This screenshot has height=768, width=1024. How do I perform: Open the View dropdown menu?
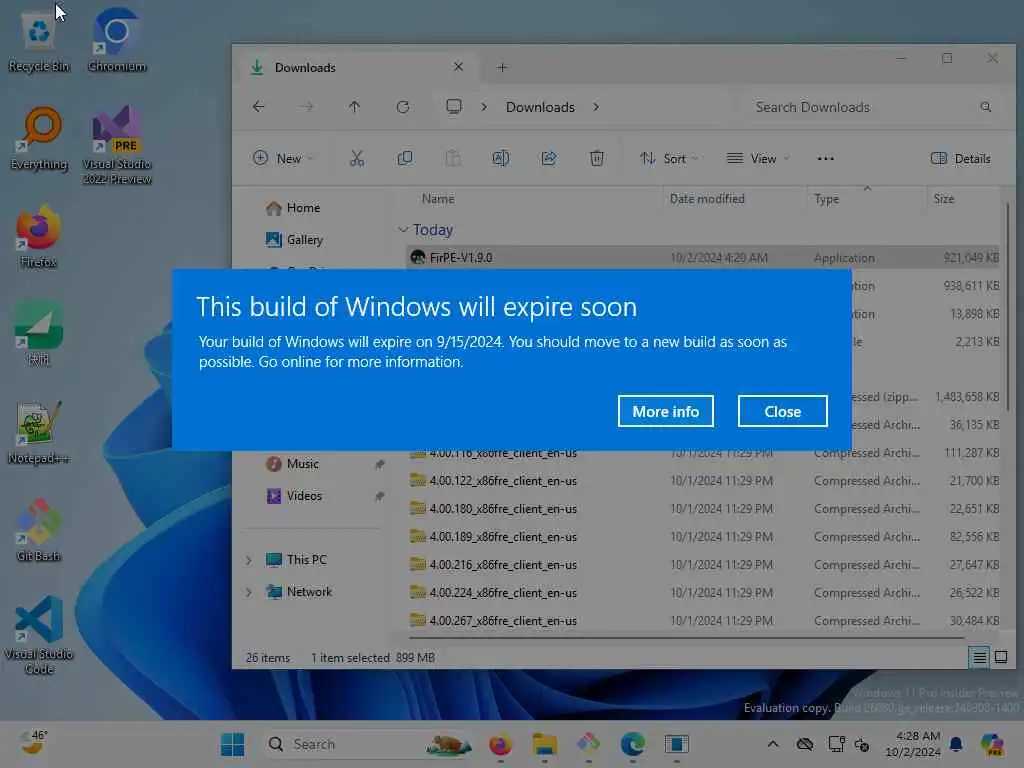[758, 158]
